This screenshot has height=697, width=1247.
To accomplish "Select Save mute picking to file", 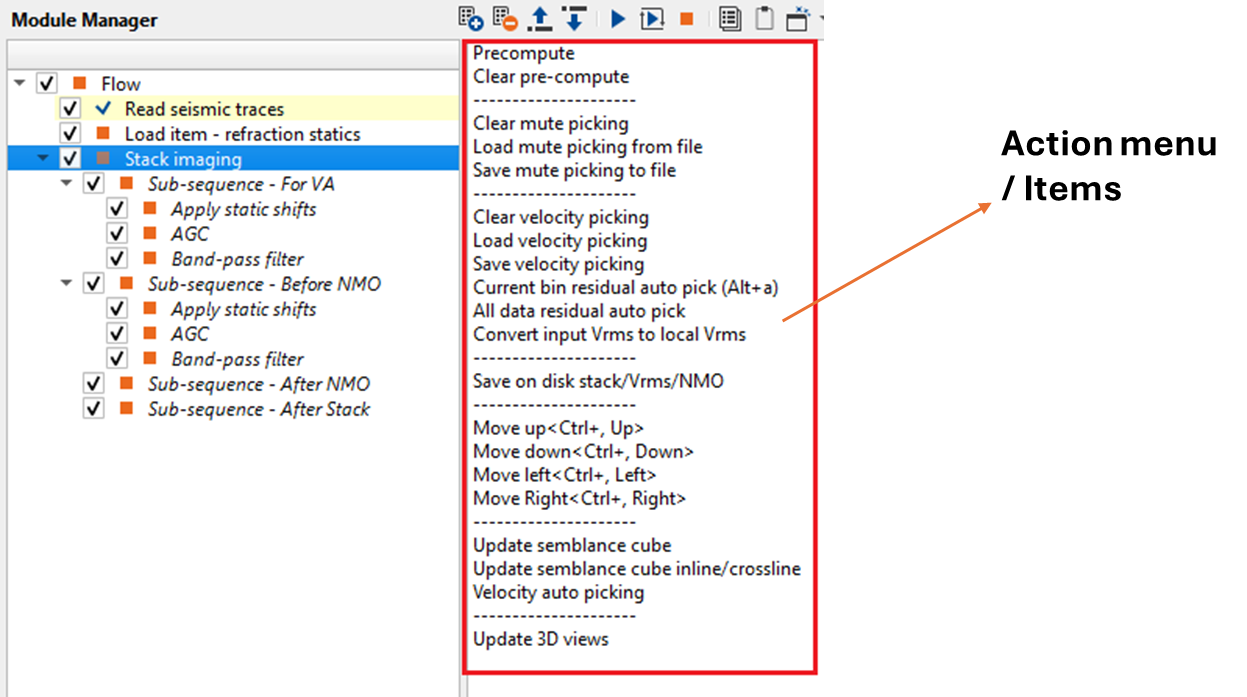I will (574, 170).
